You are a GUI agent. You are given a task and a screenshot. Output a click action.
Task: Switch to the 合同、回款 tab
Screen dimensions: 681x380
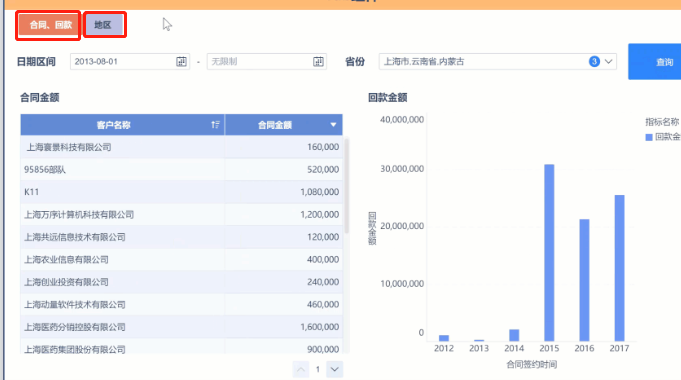click(49, 25)
